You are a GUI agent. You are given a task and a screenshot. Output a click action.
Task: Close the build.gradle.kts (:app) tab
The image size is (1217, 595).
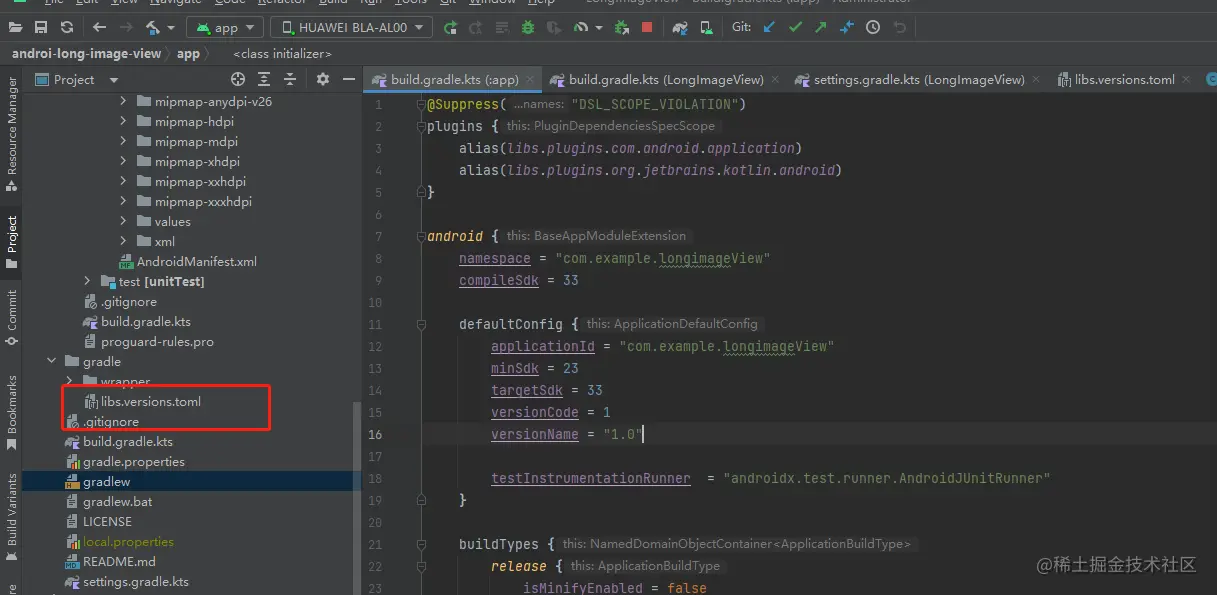click(x=530, y=79)
